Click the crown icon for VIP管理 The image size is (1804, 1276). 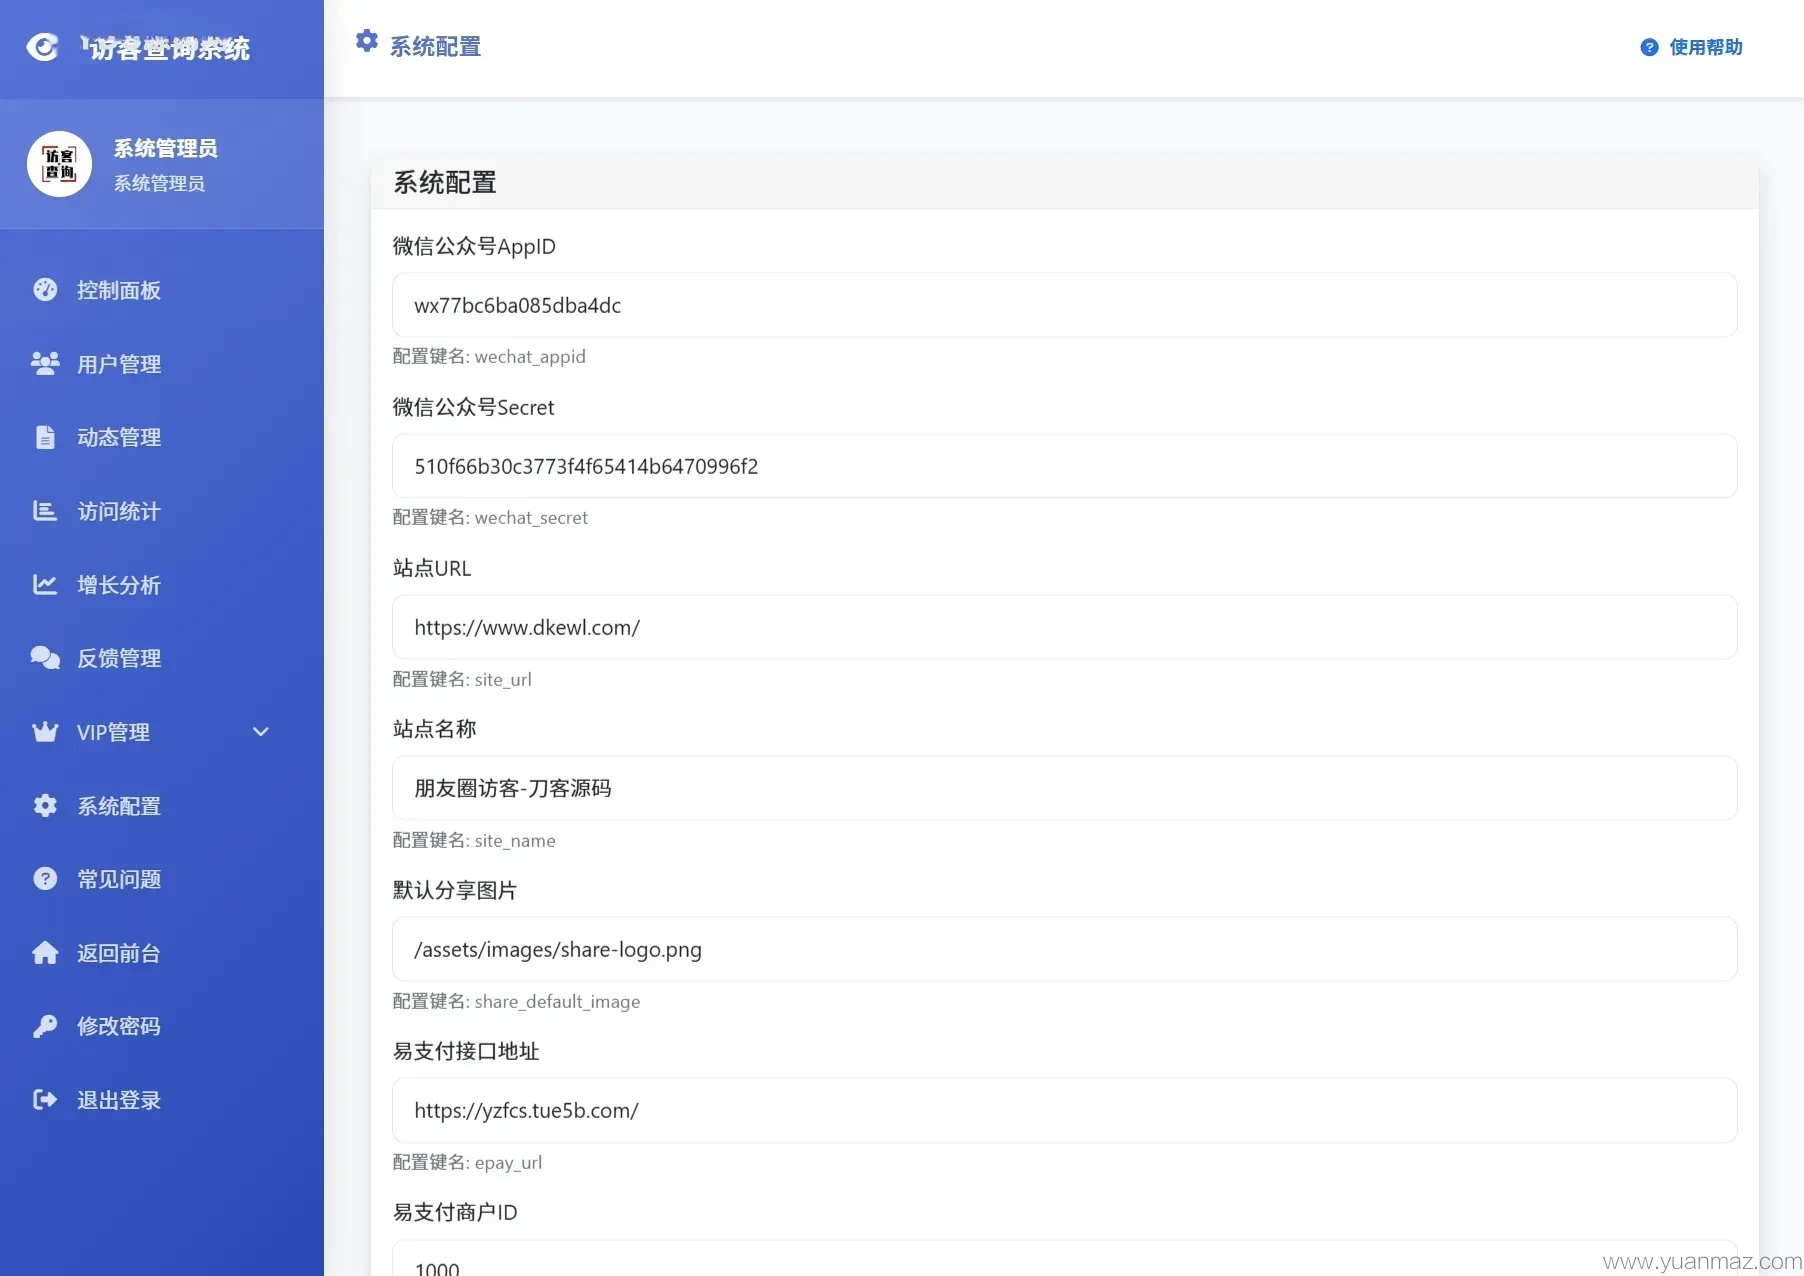[x=45, y=732]
